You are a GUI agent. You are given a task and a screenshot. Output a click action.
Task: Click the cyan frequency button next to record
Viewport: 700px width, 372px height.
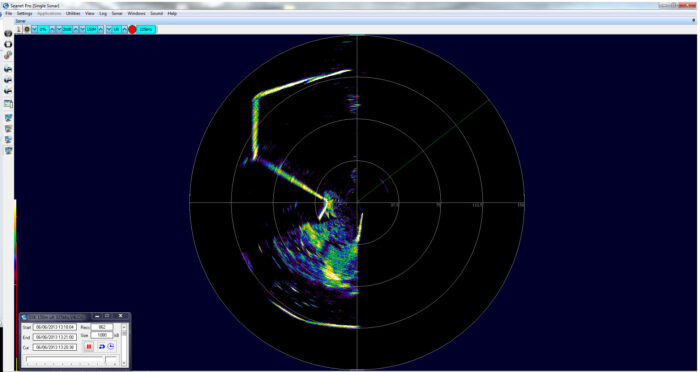tap(146, 29)
